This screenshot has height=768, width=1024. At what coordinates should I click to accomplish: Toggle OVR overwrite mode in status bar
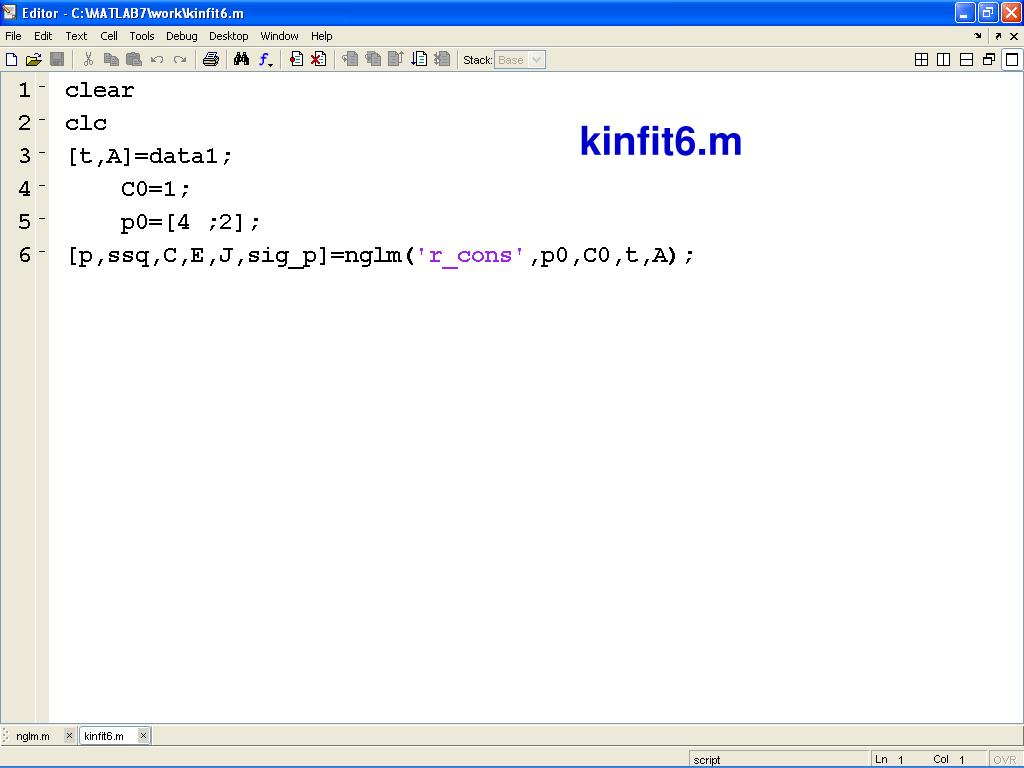point(1004,760)
